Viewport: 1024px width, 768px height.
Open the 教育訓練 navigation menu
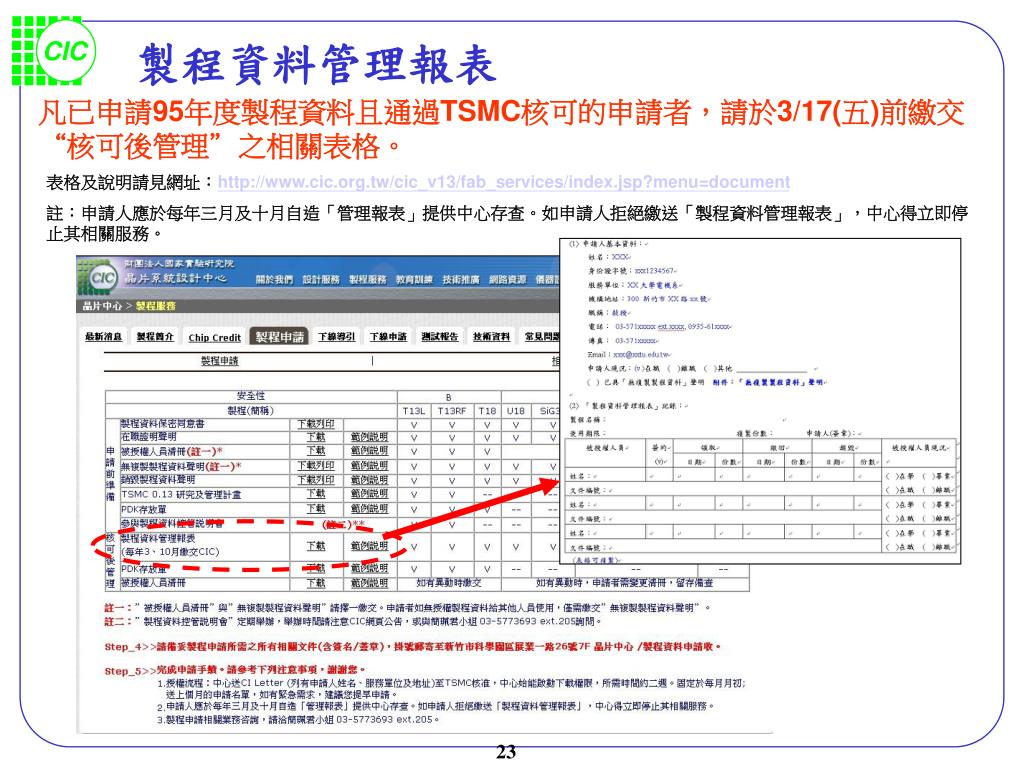click(414, 280)
